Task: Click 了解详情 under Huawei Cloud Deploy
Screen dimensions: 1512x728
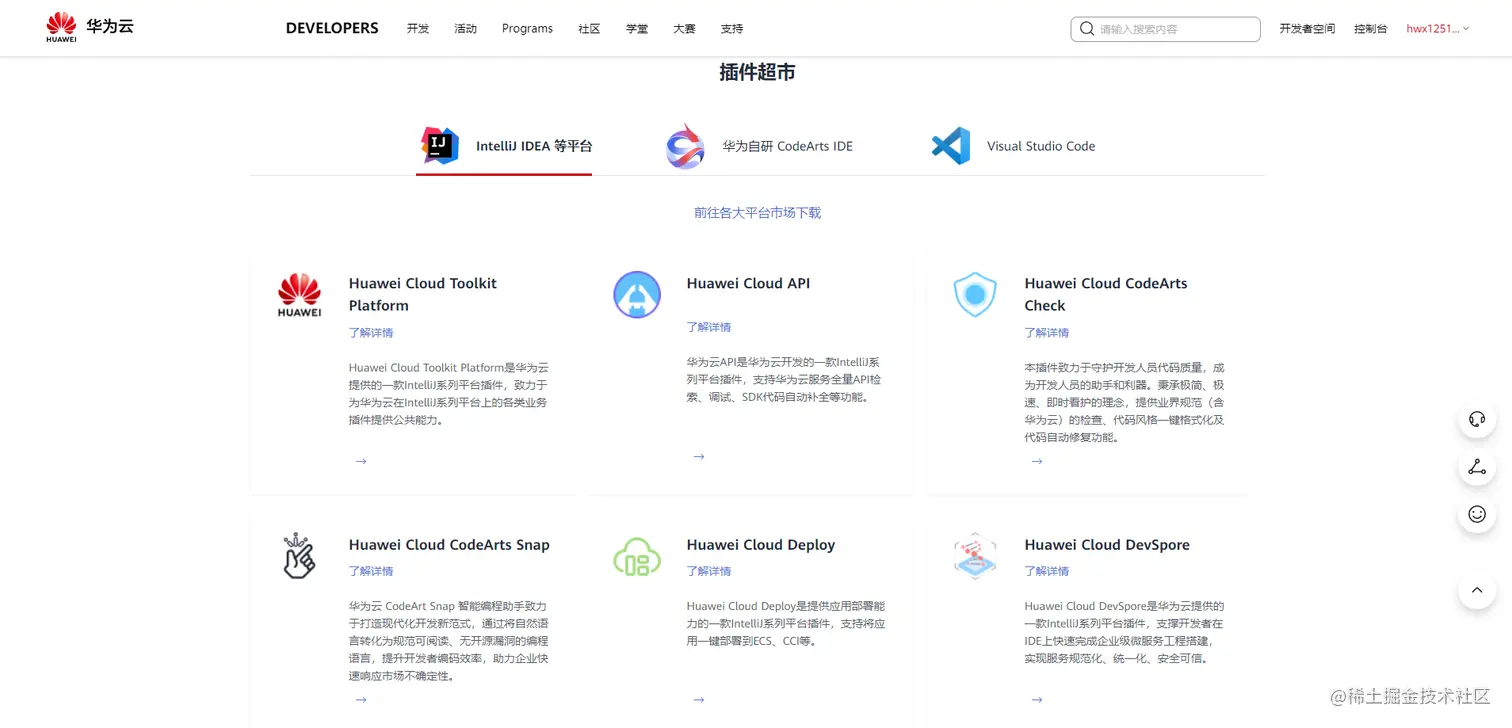Action: tap(709, 571)
